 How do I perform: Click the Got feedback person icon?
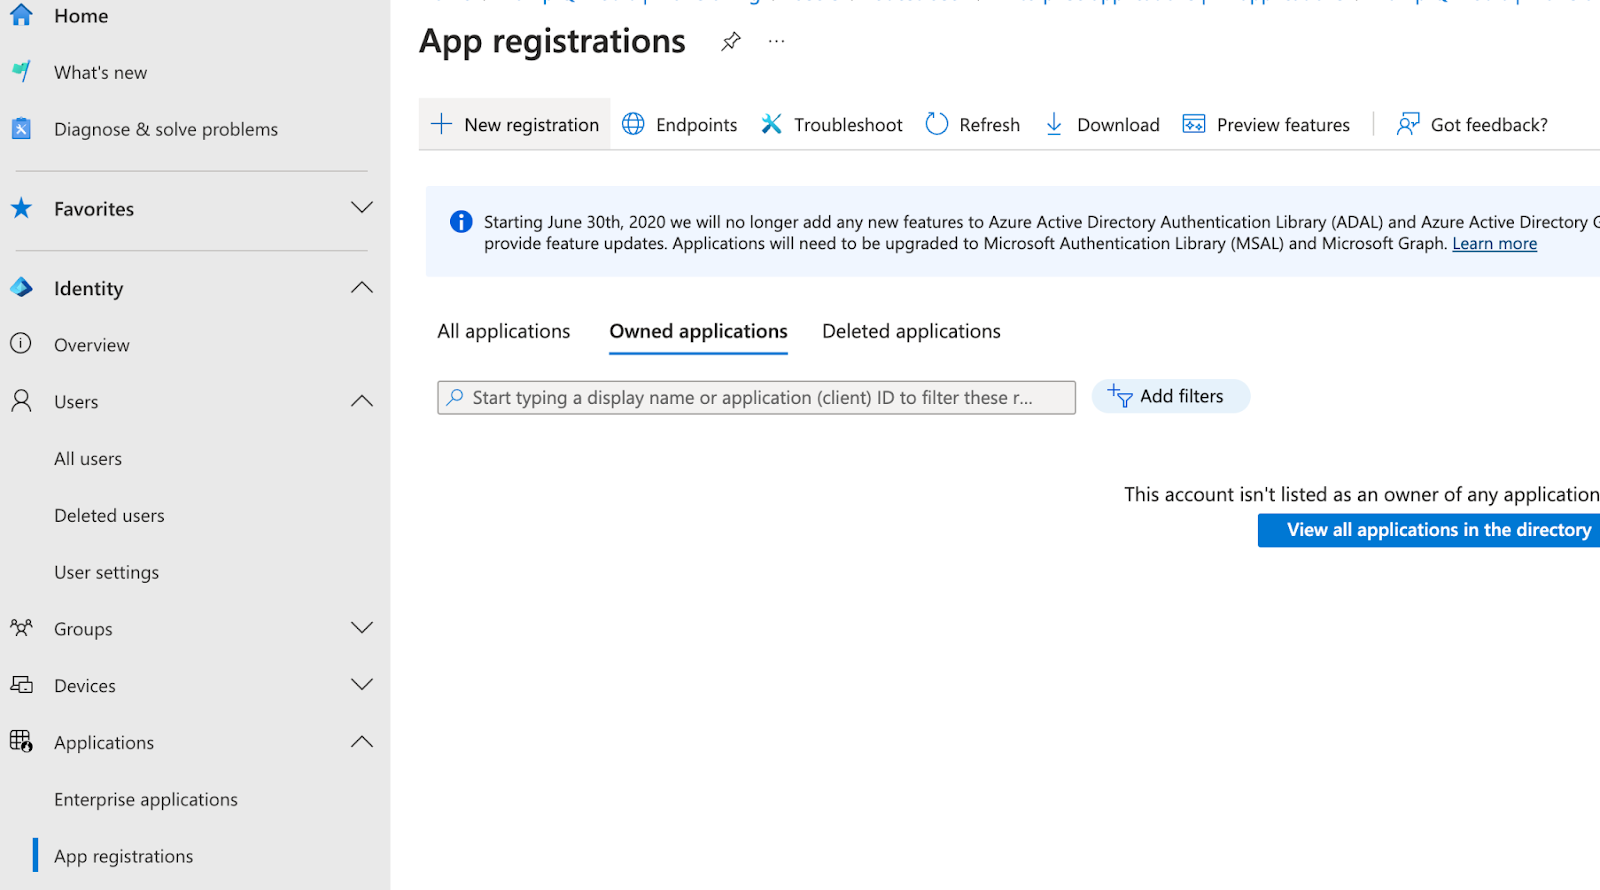click(x=1408, y=124)
